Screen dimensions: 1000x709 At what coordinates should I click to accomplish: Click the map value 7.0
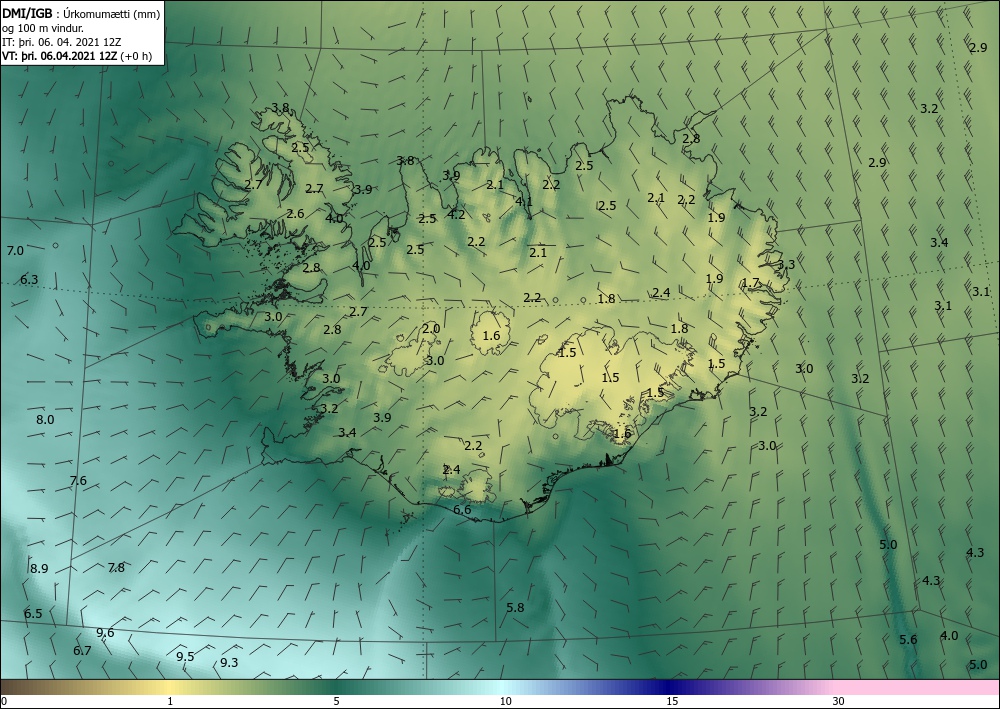15,251
